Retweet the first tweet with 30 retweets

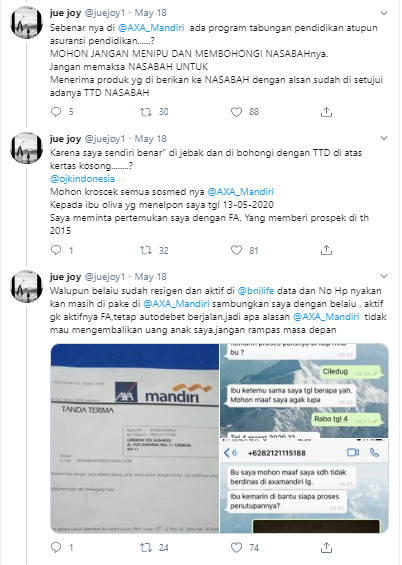[x=146, y=112]
